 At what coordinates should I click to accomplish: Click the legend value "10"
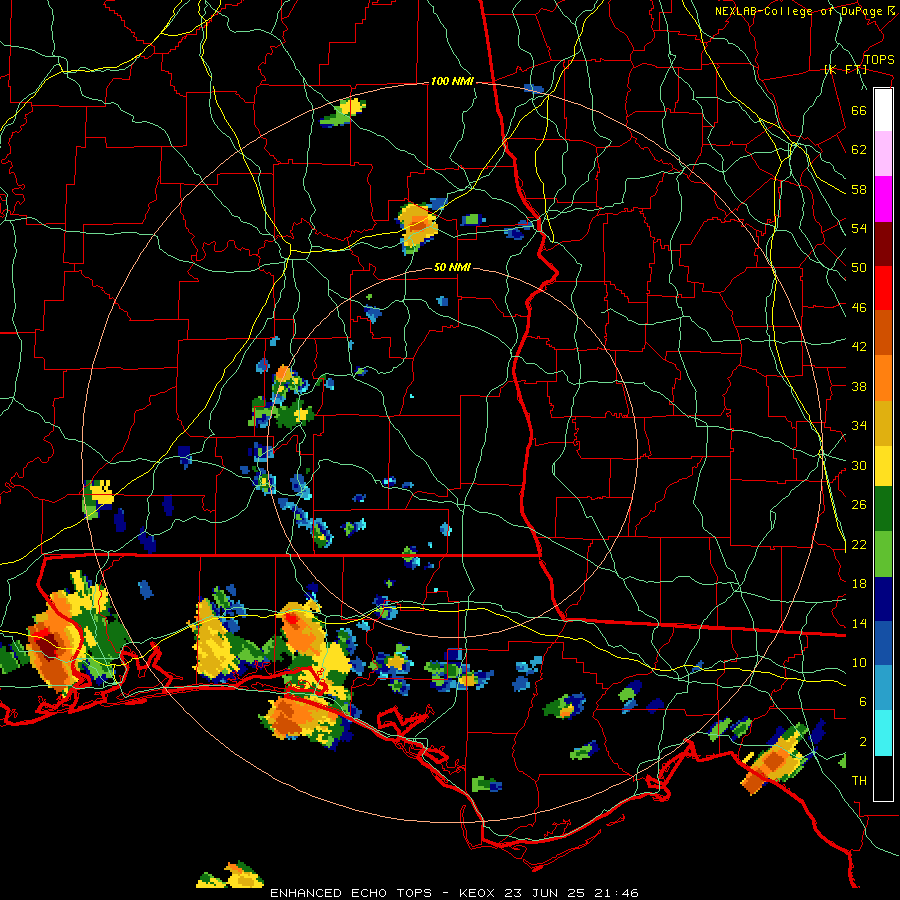tap(859, 662)
